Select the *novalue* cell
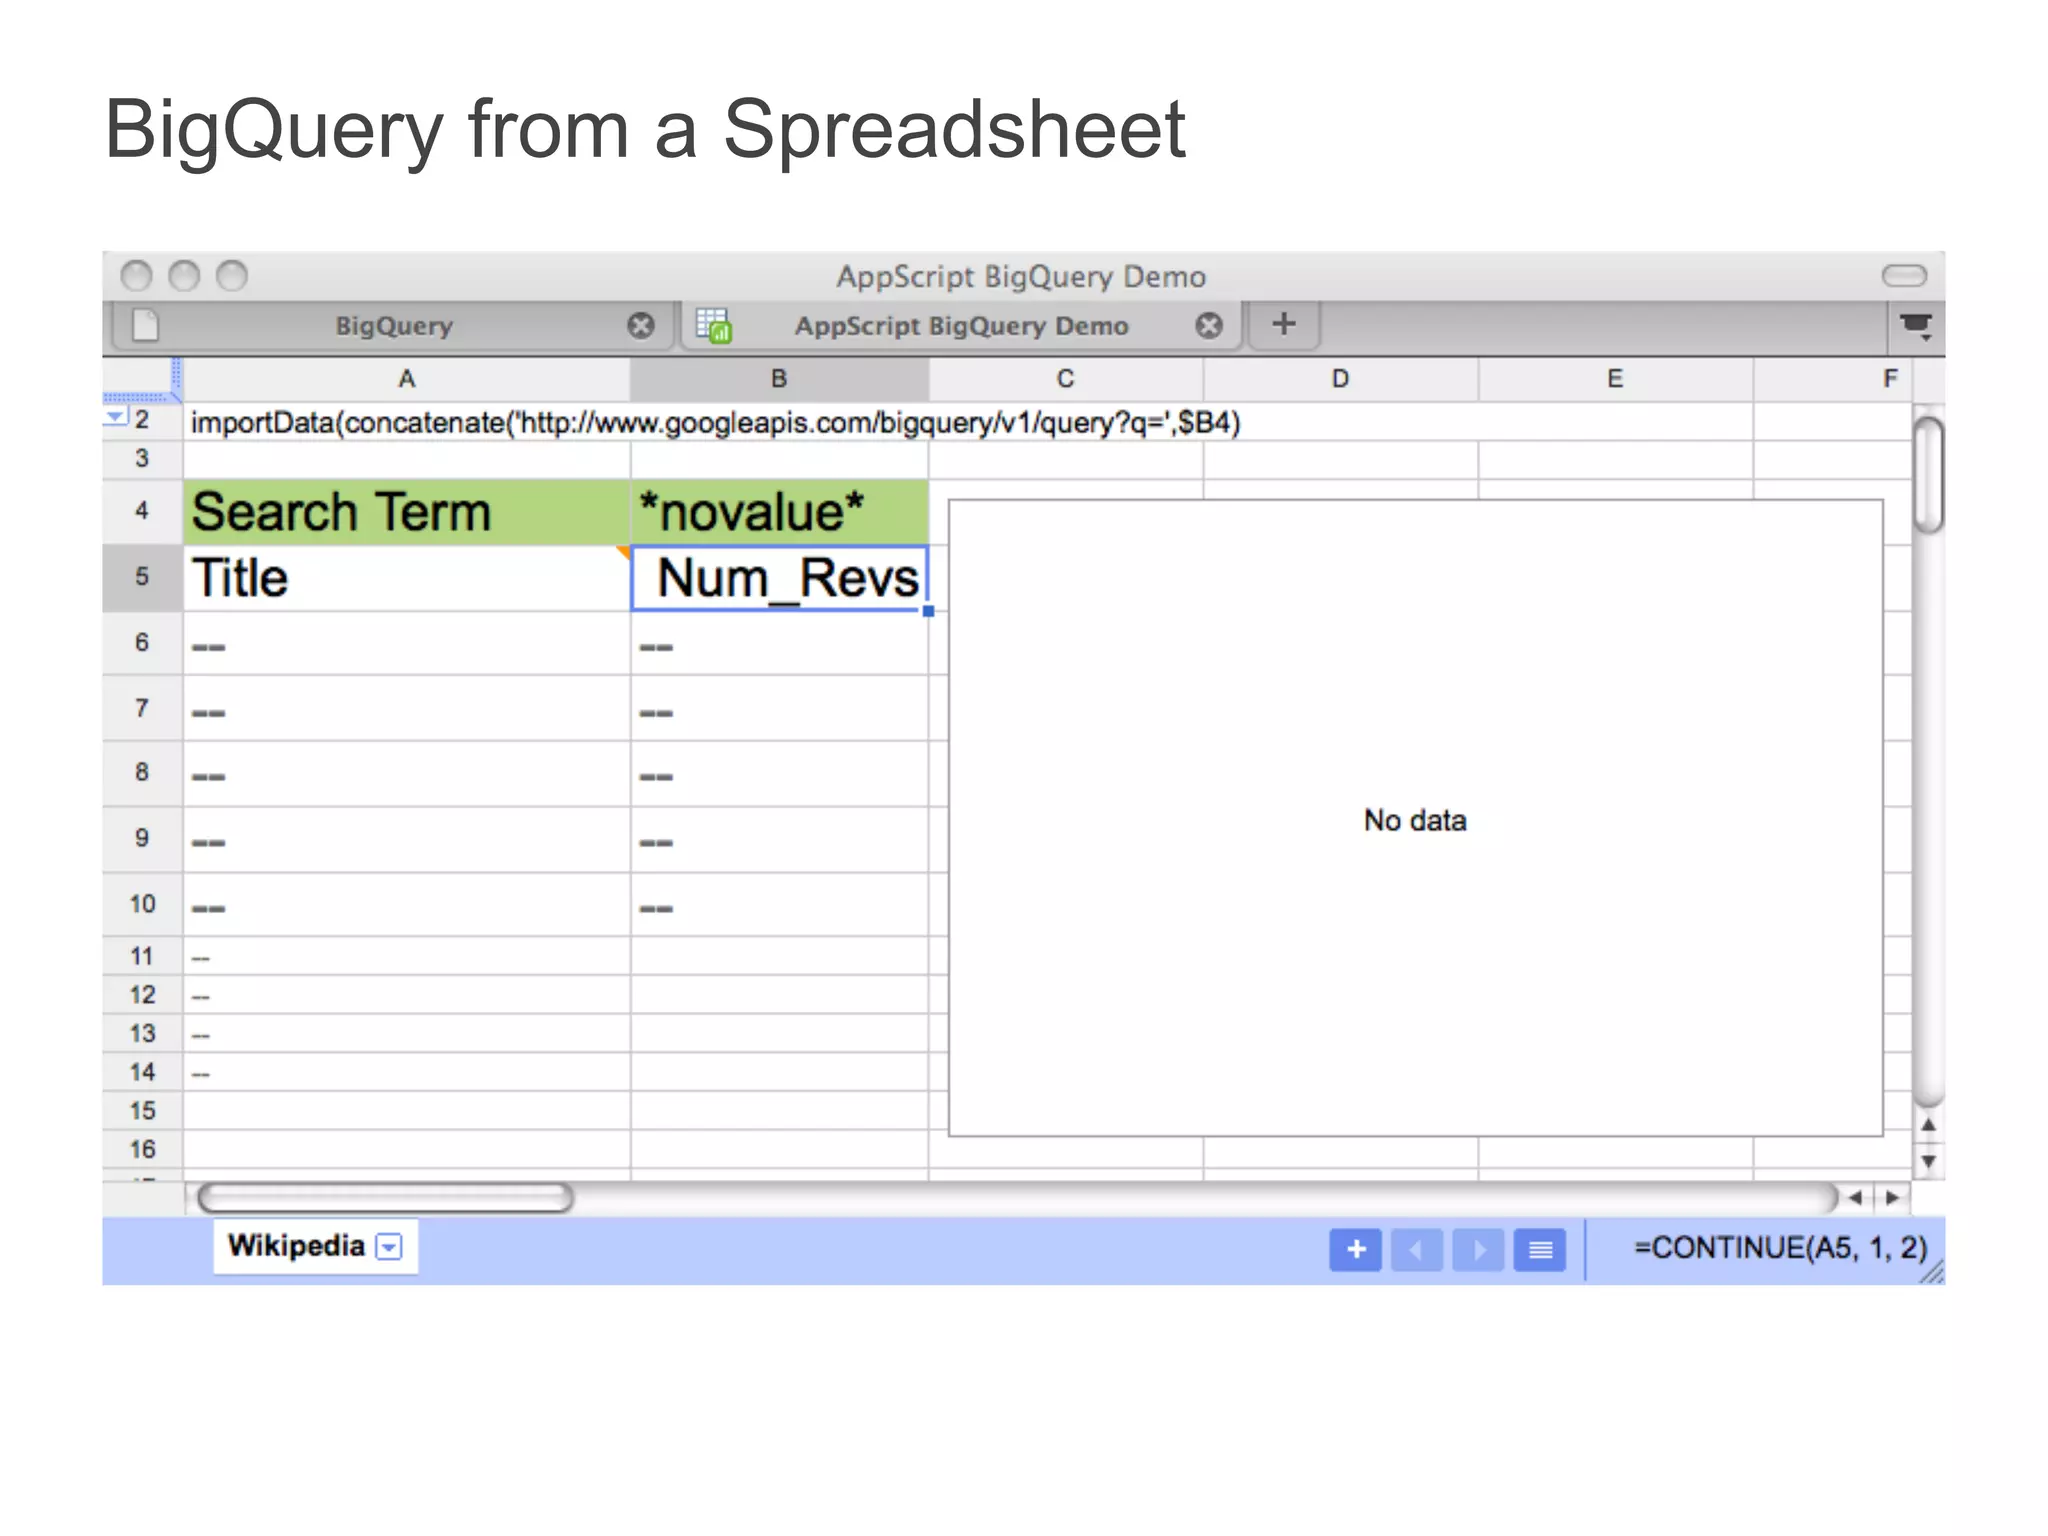 pyautogui.click(x=779, y=512)
